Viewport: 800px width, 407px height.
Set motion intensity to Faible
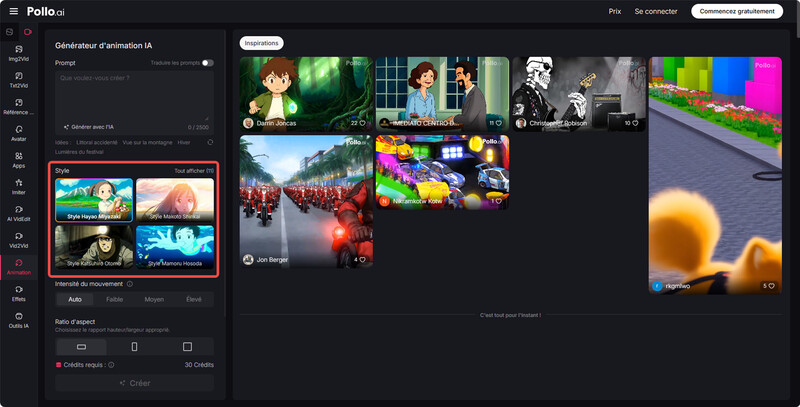coord(115,299)
